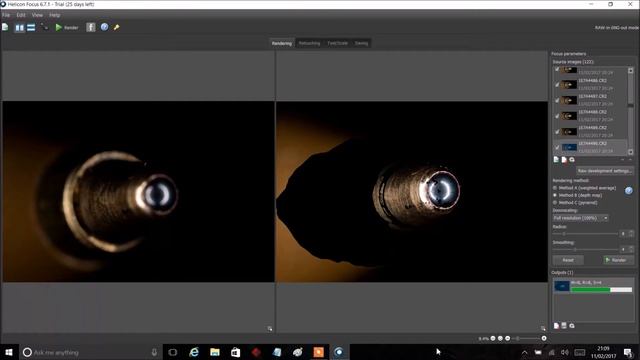Open rendering method help icon
Viewport: 640px width, 360px height.
tap(629, 191)
